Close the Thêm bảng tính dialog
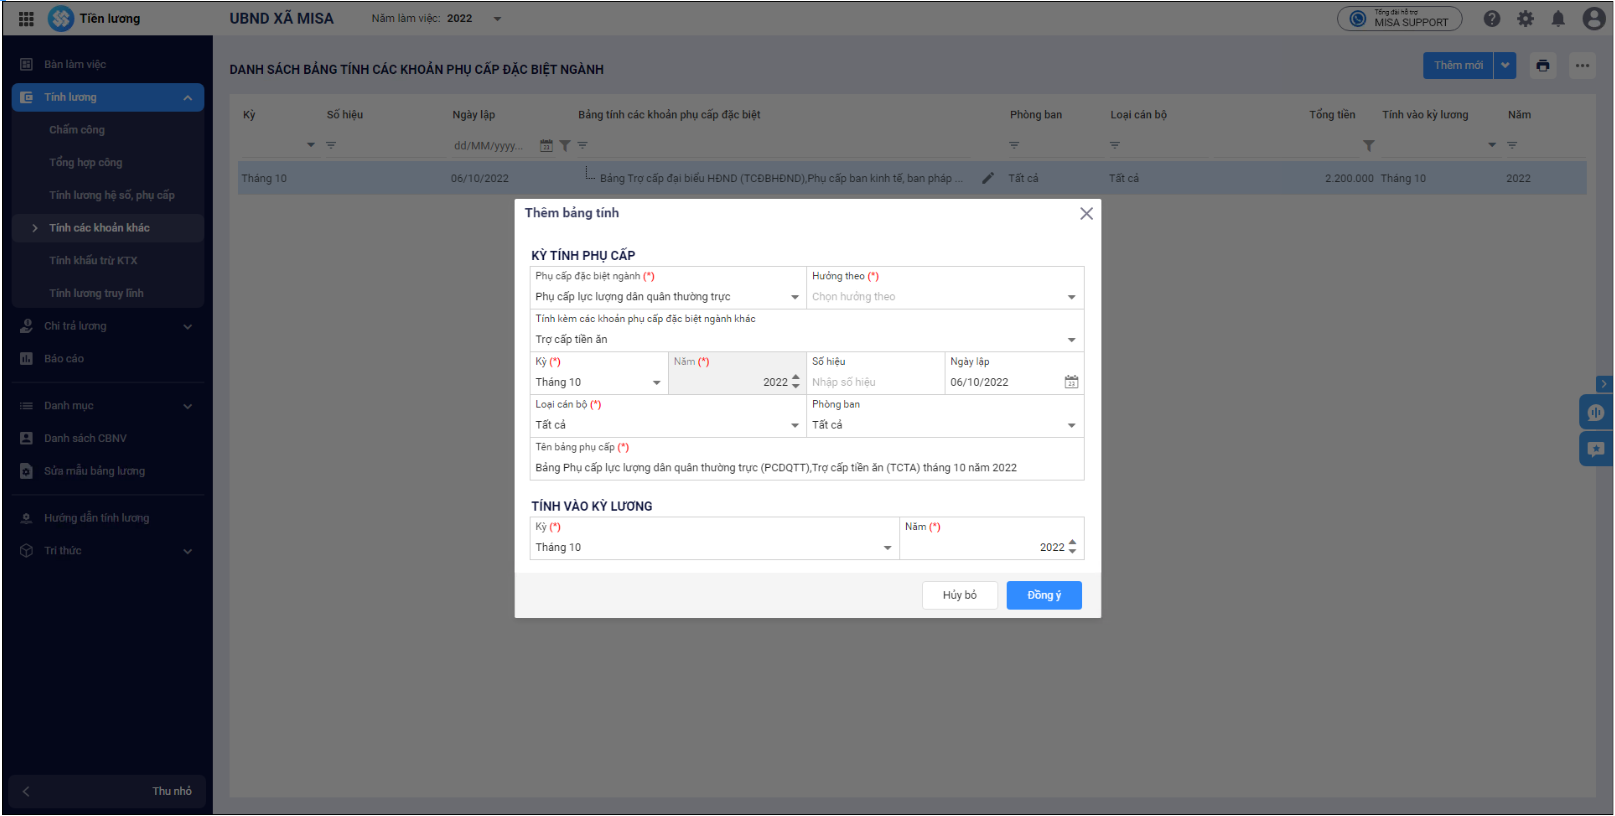 (1086, 214)
